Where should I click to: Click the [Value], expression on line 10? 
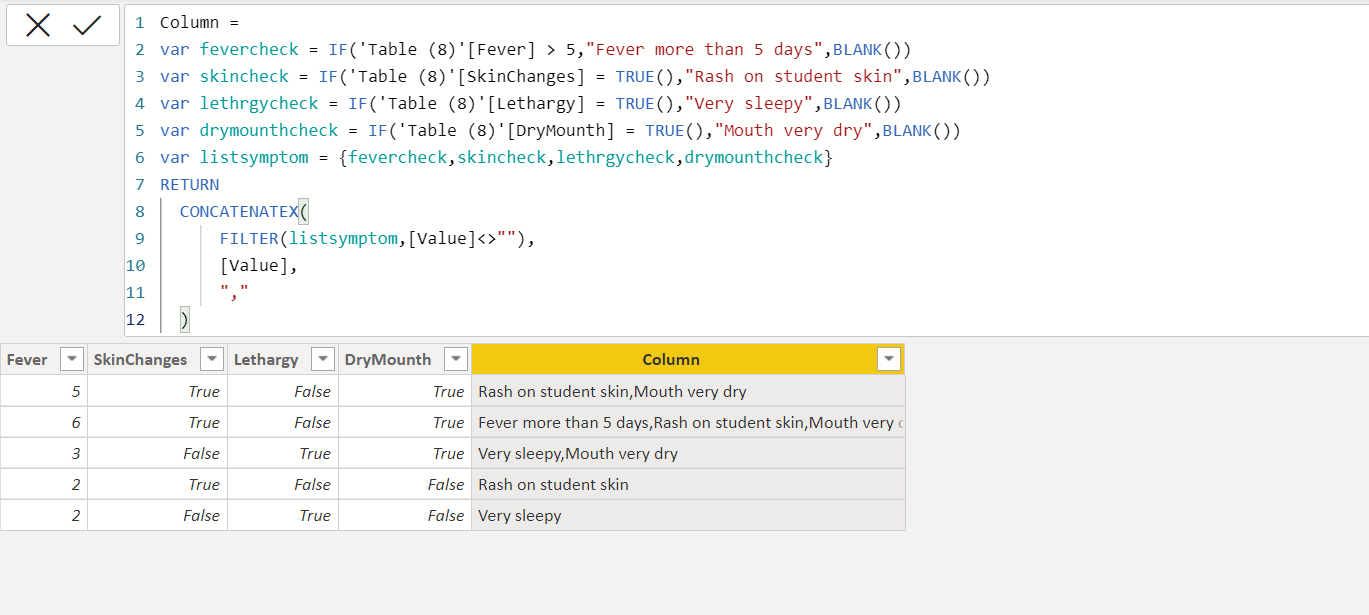click(x=259, y=265)
